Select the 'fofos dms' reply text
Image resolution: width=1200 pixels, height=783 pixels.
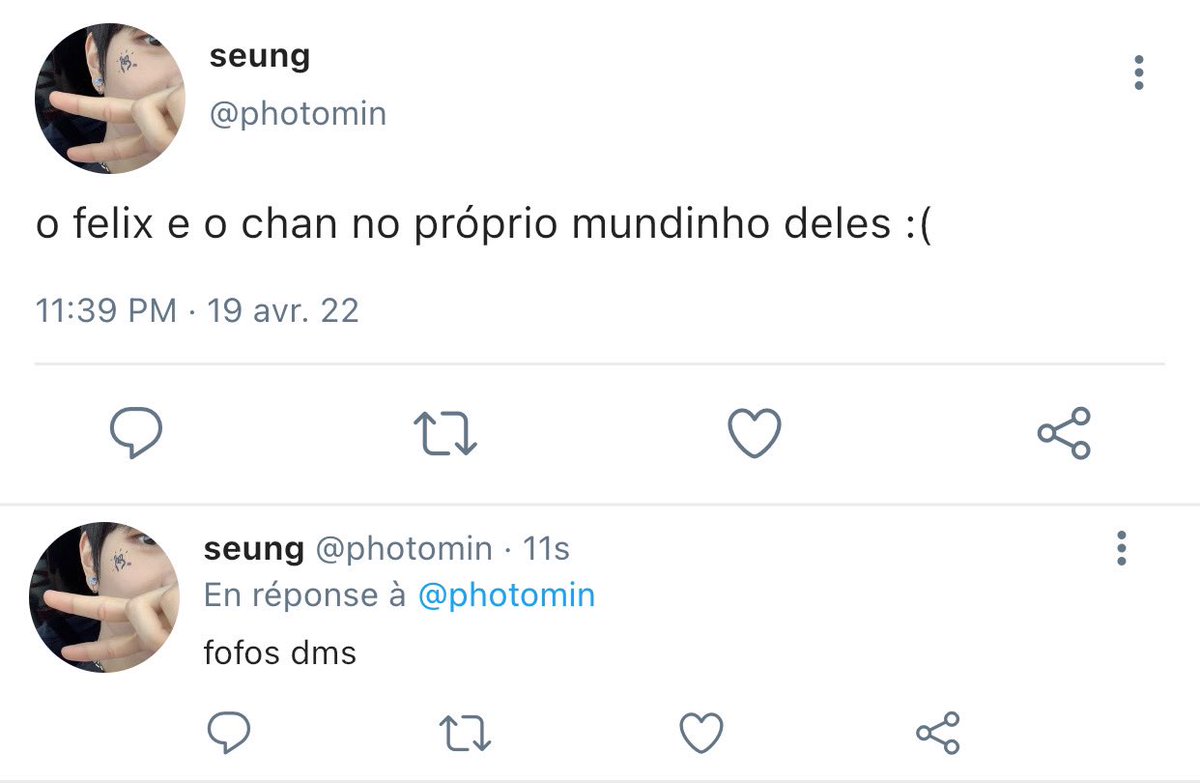(x=280, y=653)
